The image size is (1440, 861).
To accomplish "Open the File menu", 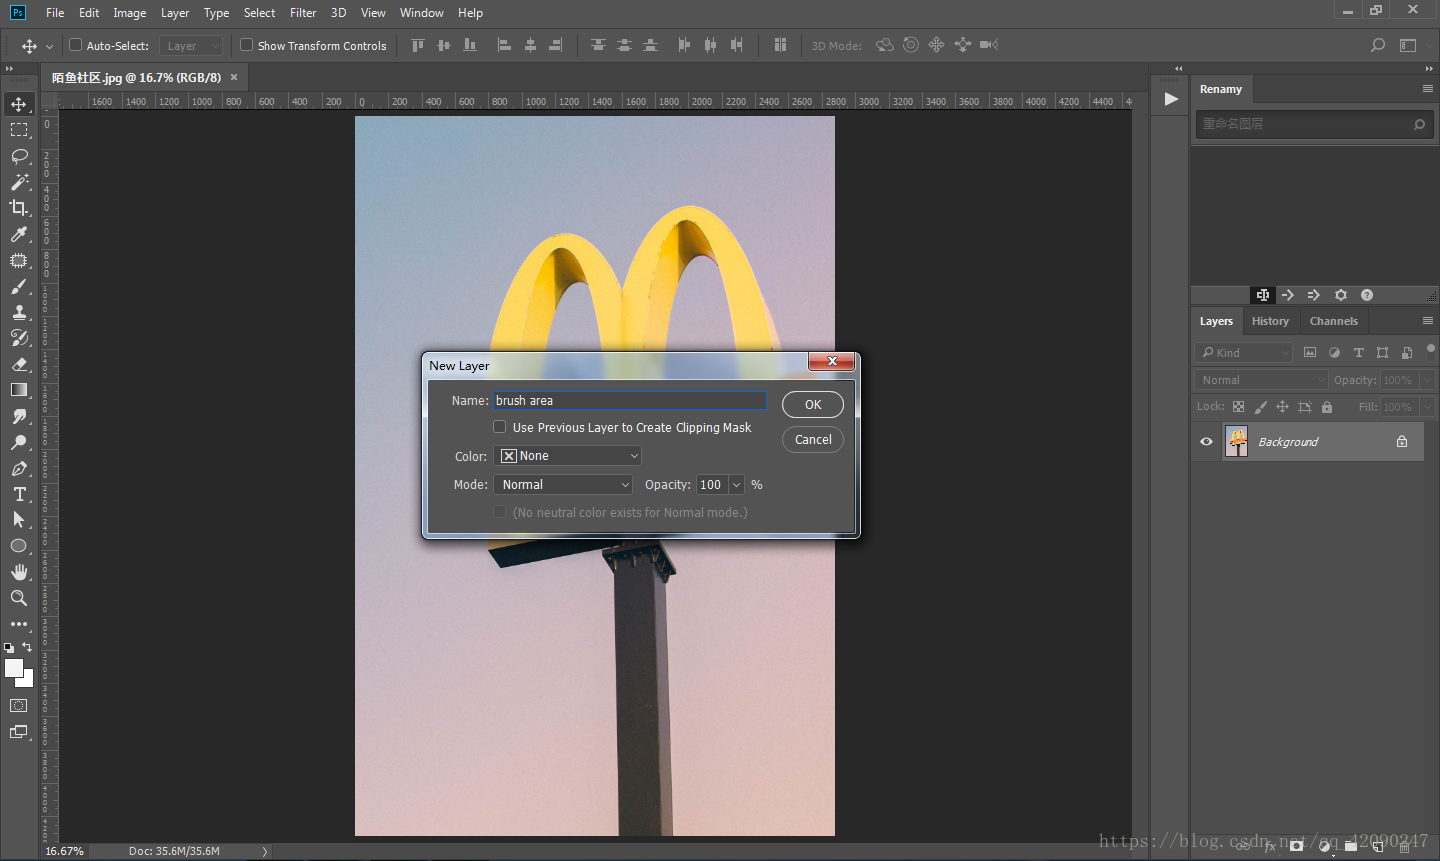I will pyautogui.click(x=55, y=13).
